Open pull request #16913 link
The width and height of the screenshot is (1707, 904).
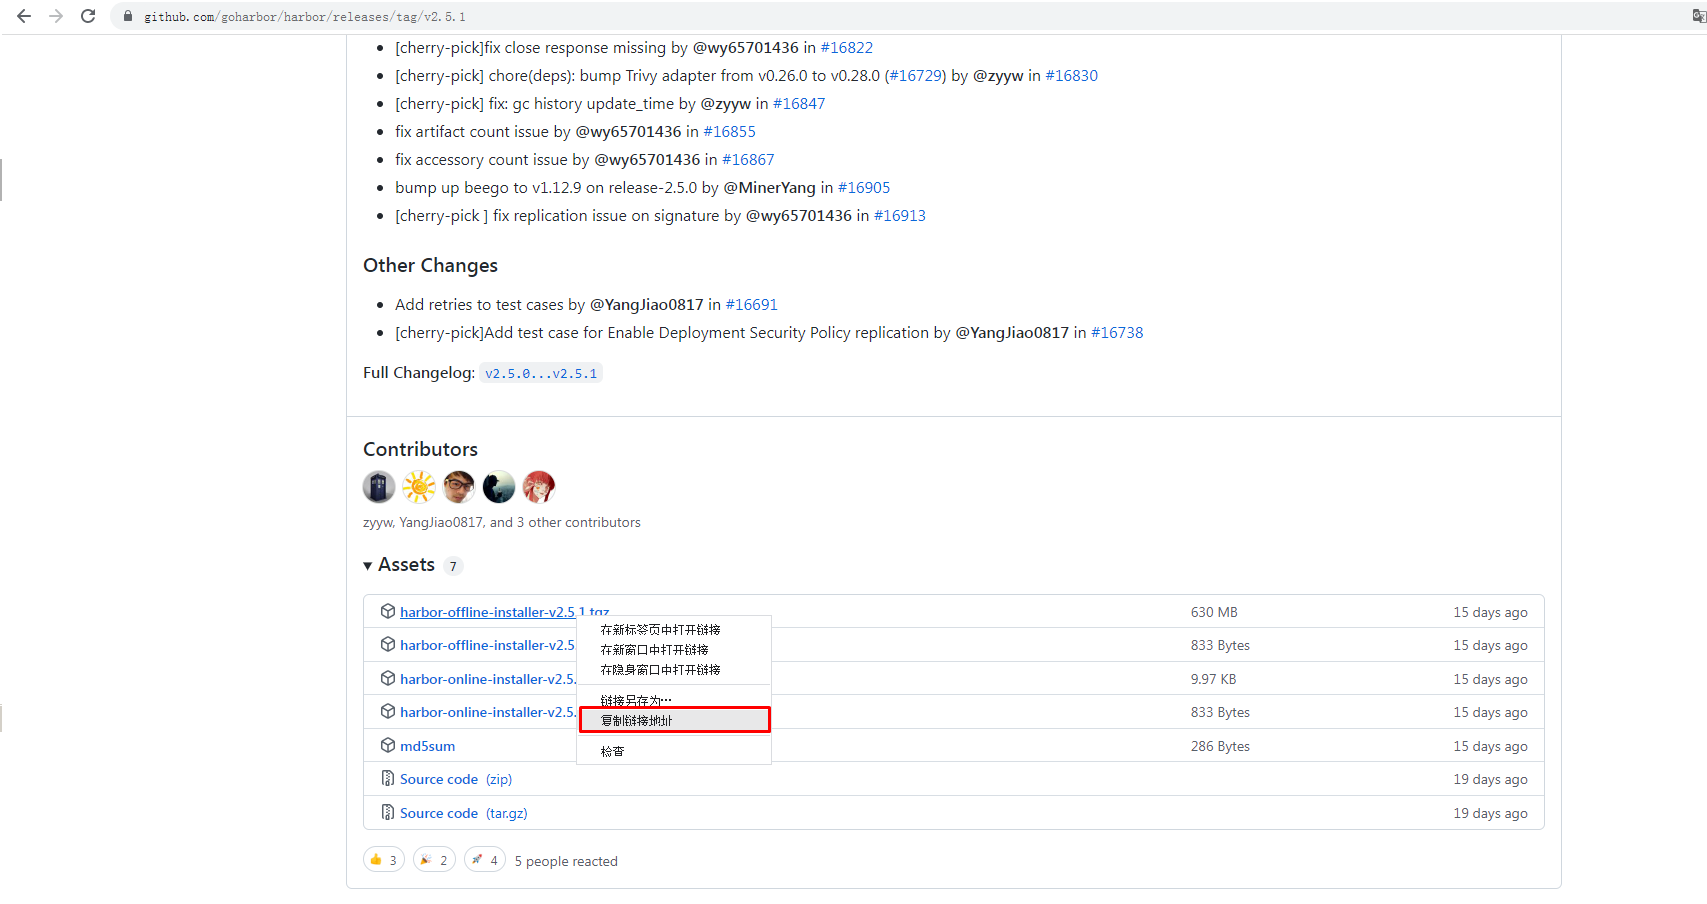[x=899, y=216]
